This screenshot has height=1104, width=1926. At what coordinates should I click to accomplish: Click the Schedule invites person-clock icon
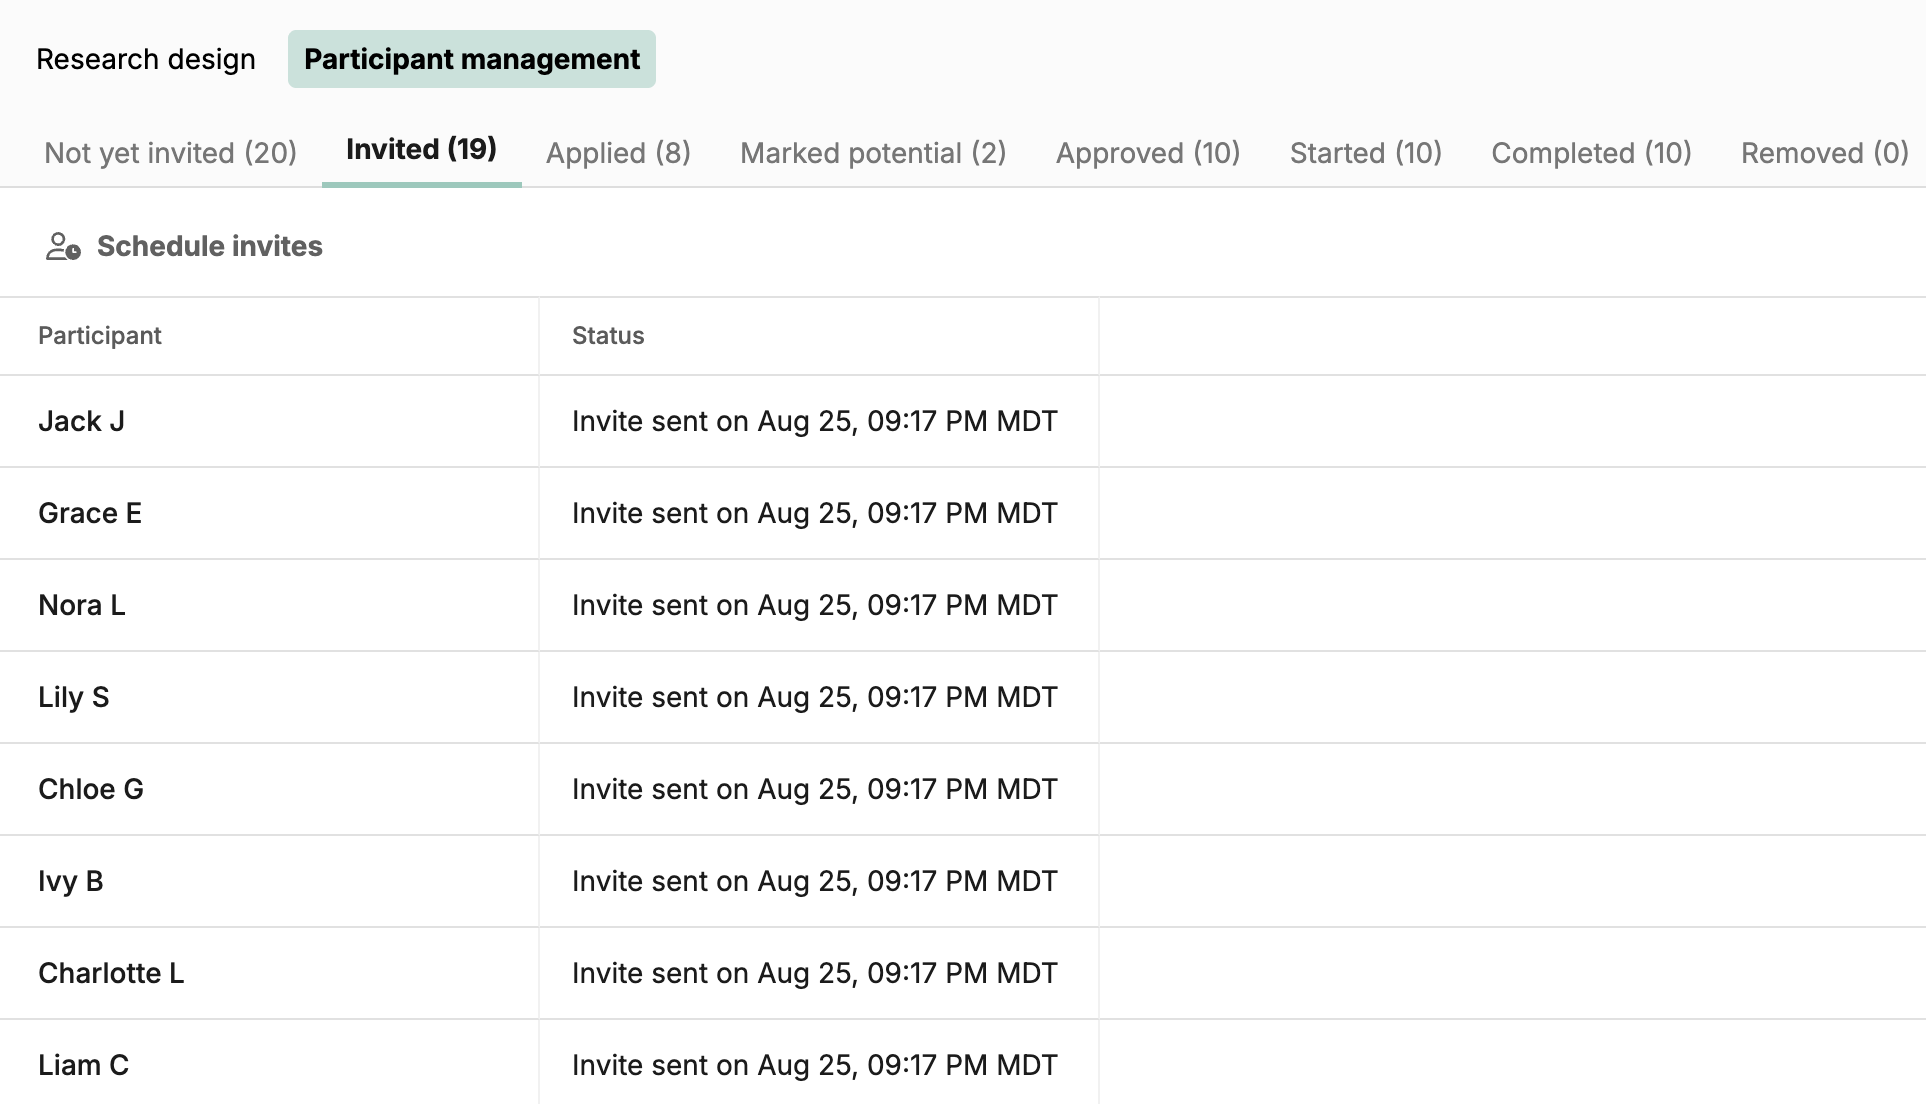tap(63, 247)
